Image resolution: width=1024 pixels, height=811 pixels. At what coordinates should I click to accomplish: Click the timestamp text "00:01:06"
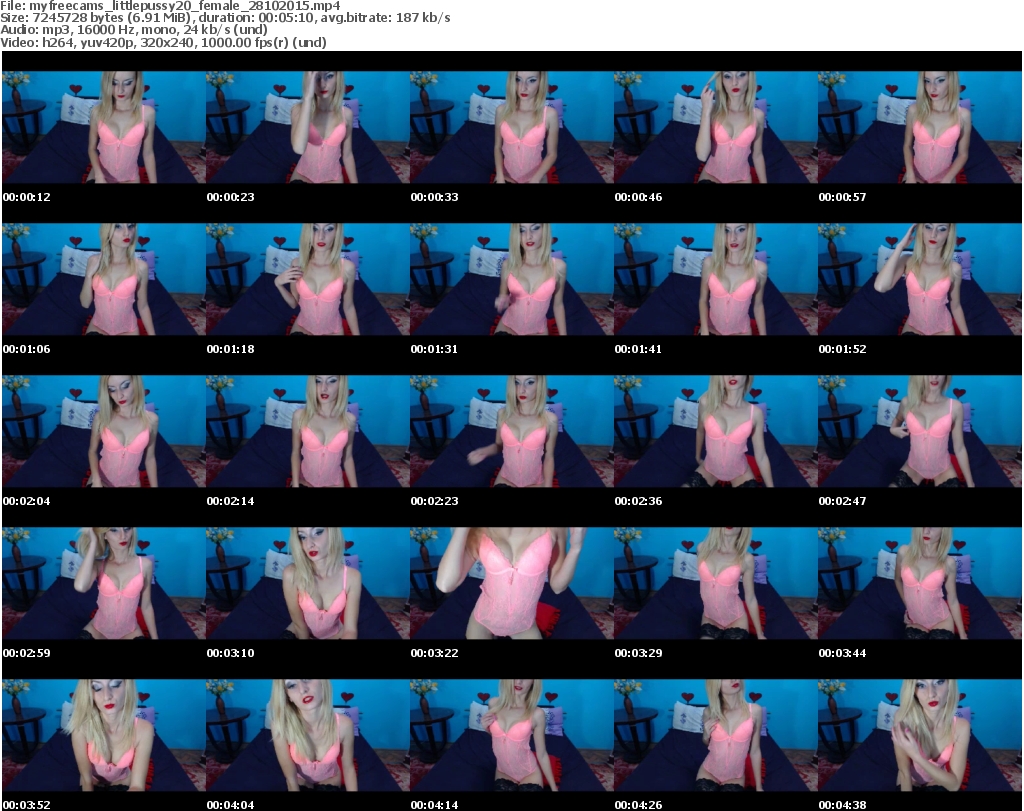point(27,349)
